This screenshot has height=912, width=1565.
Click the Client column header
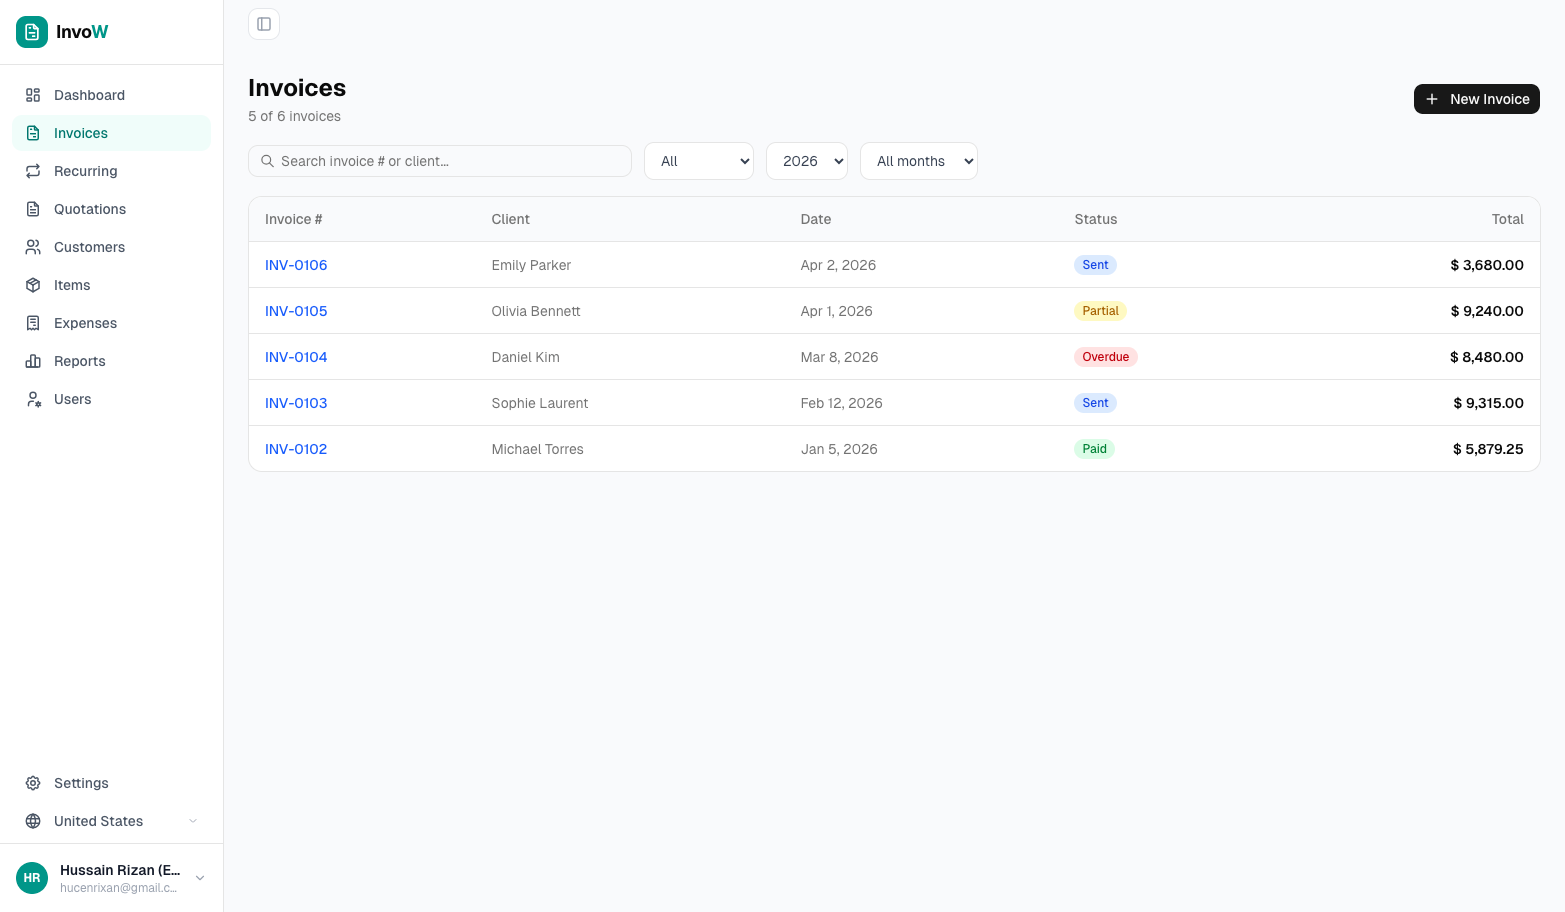511,219
